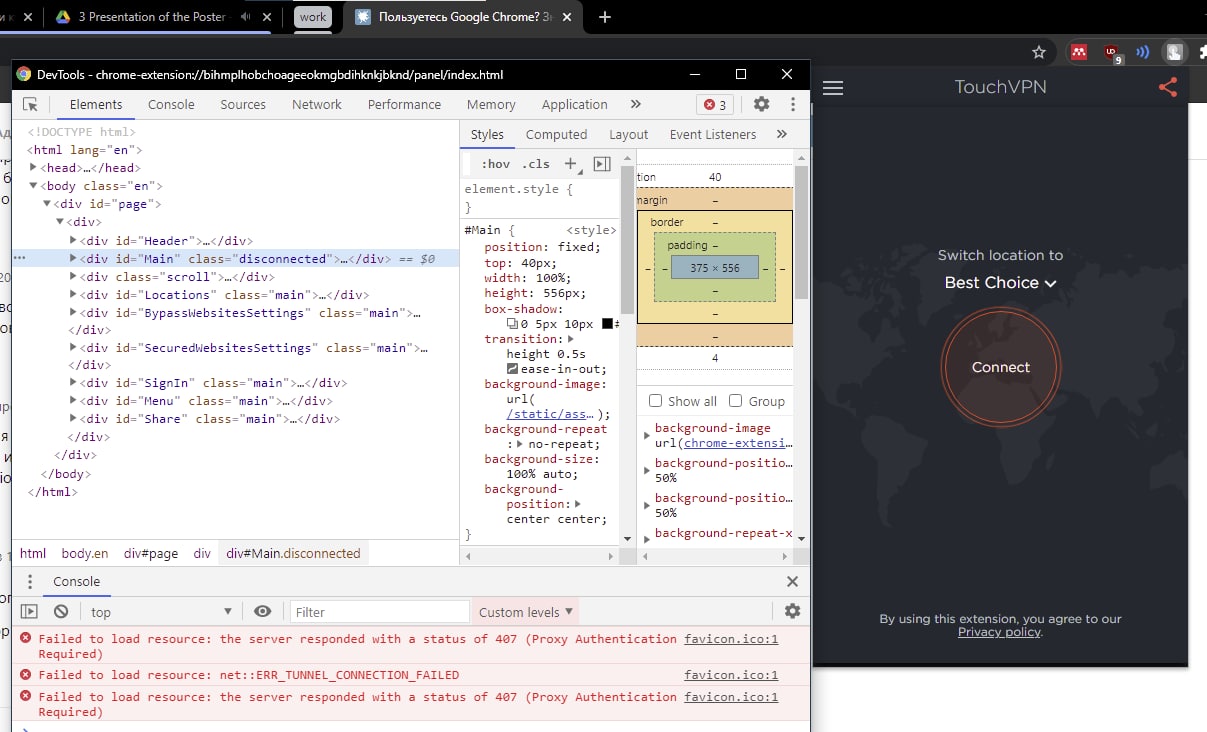Switch to the Performance panel tab
Image resolution: width=1207 pixels, height=732 pixels.
click(404, 104)
